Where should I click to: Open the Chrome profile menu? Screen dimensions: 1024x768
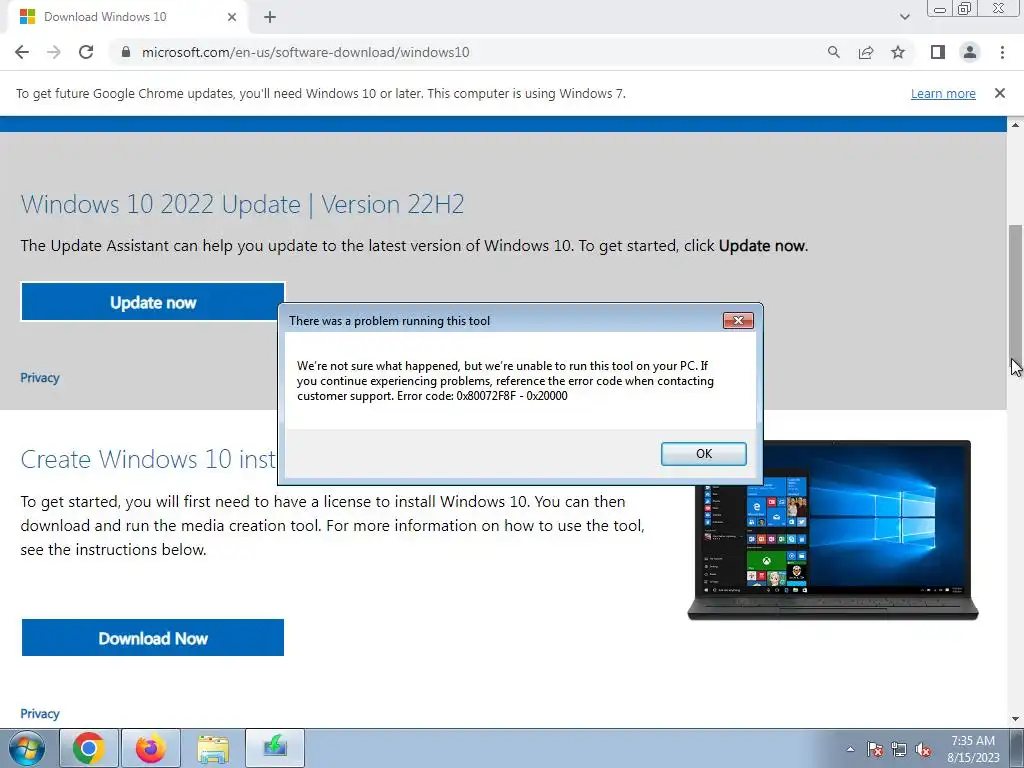pos(970,52)
